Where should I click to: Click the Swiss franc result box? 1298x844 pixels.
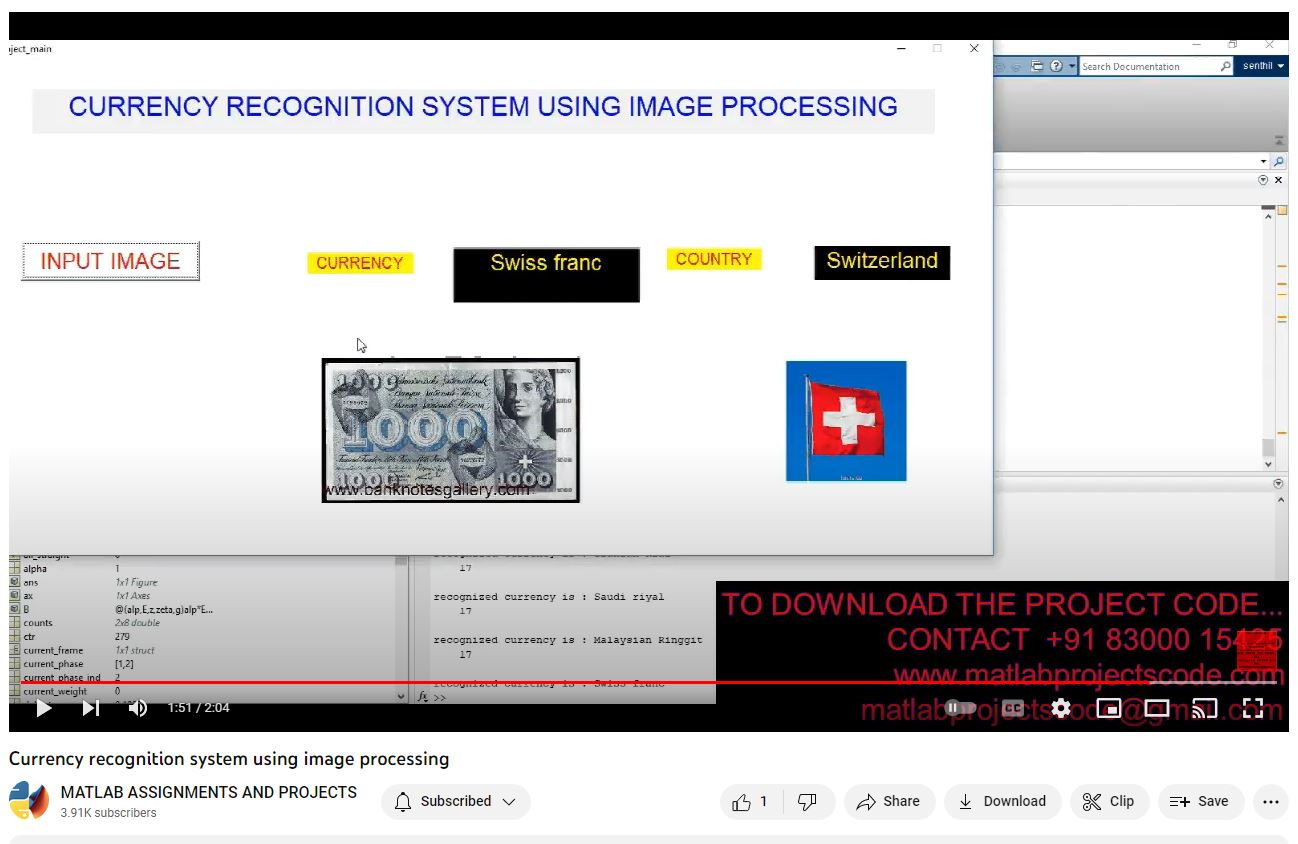pyautogui.click(x=546, y=274)
